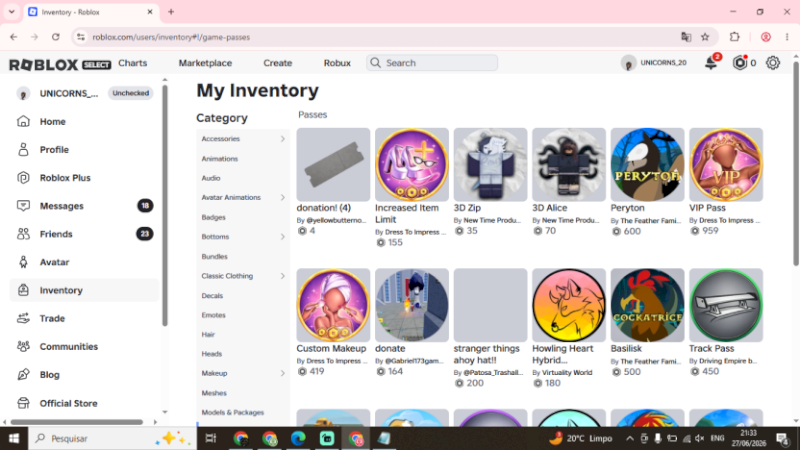Open the Custom Makeup pass link
The height and width of the screenshot is (450, 800).
click(331, 348)
